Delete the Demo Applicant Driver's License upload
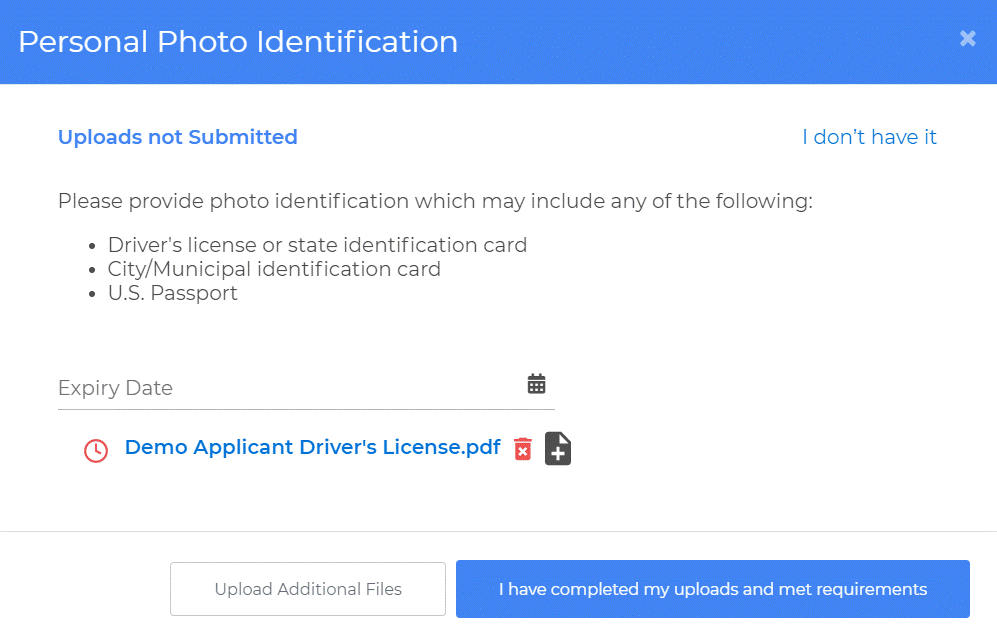997x643 pixels. coord(522,448)
